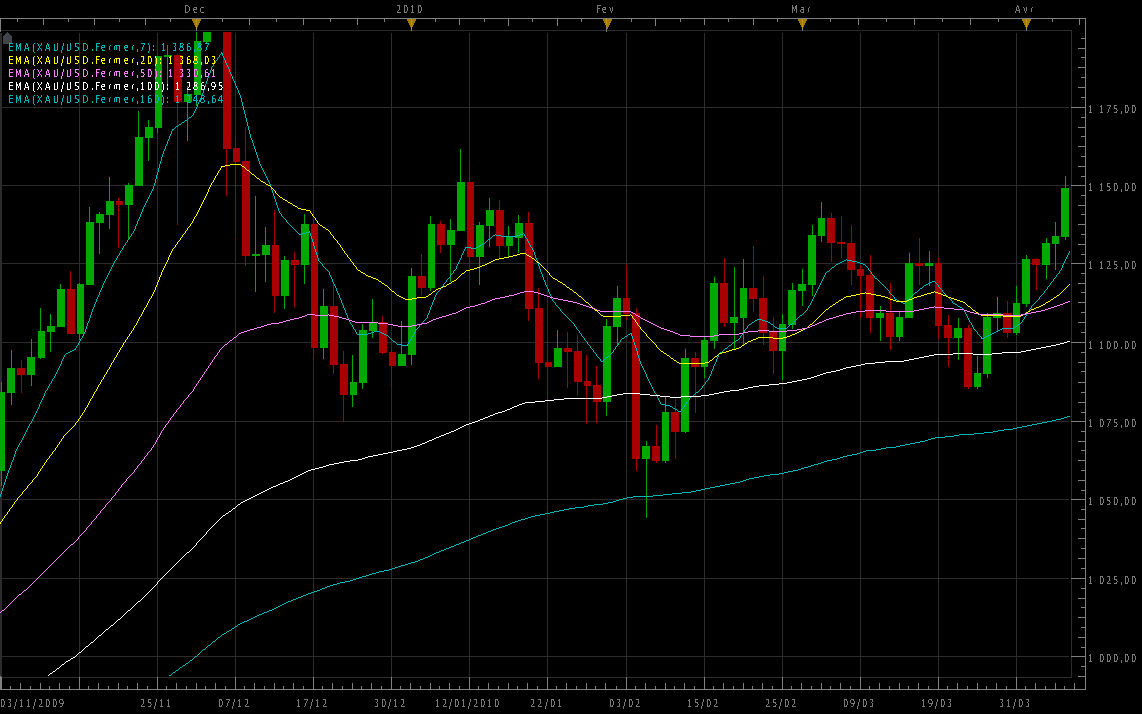Select the orange triangle marker under 2010
The width and height of the screenshot is (1142, 714).
411,24
